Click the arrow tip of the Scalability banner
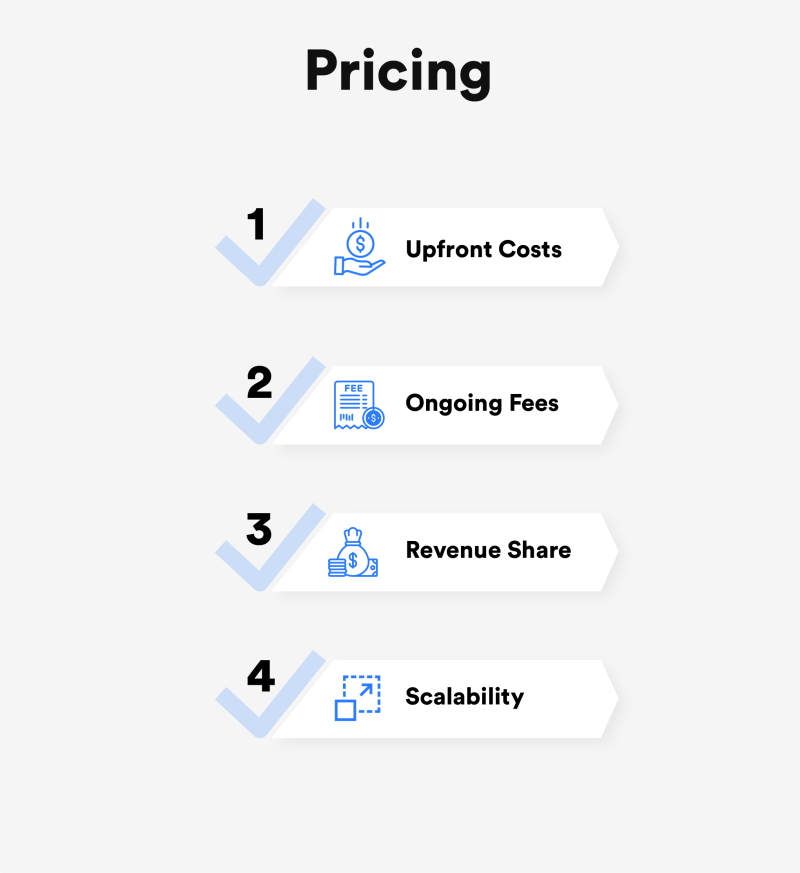This screenshot has width=800, height=873. coord(610,699)
